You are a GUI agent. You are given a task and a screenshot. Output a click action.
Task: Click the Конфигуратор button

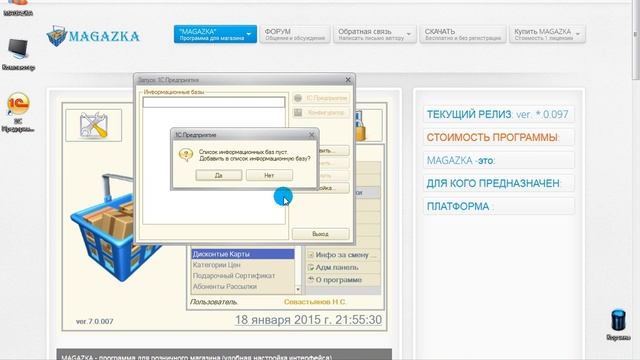pyautogui.click(x=321, y=113)
